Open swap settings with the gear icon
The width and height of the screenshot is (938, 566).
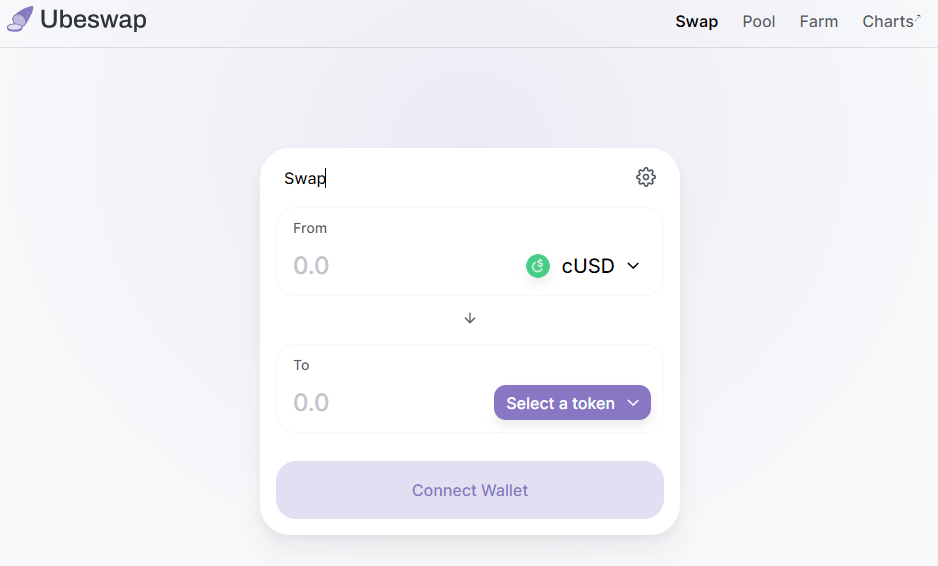click(x=646, y=177)
